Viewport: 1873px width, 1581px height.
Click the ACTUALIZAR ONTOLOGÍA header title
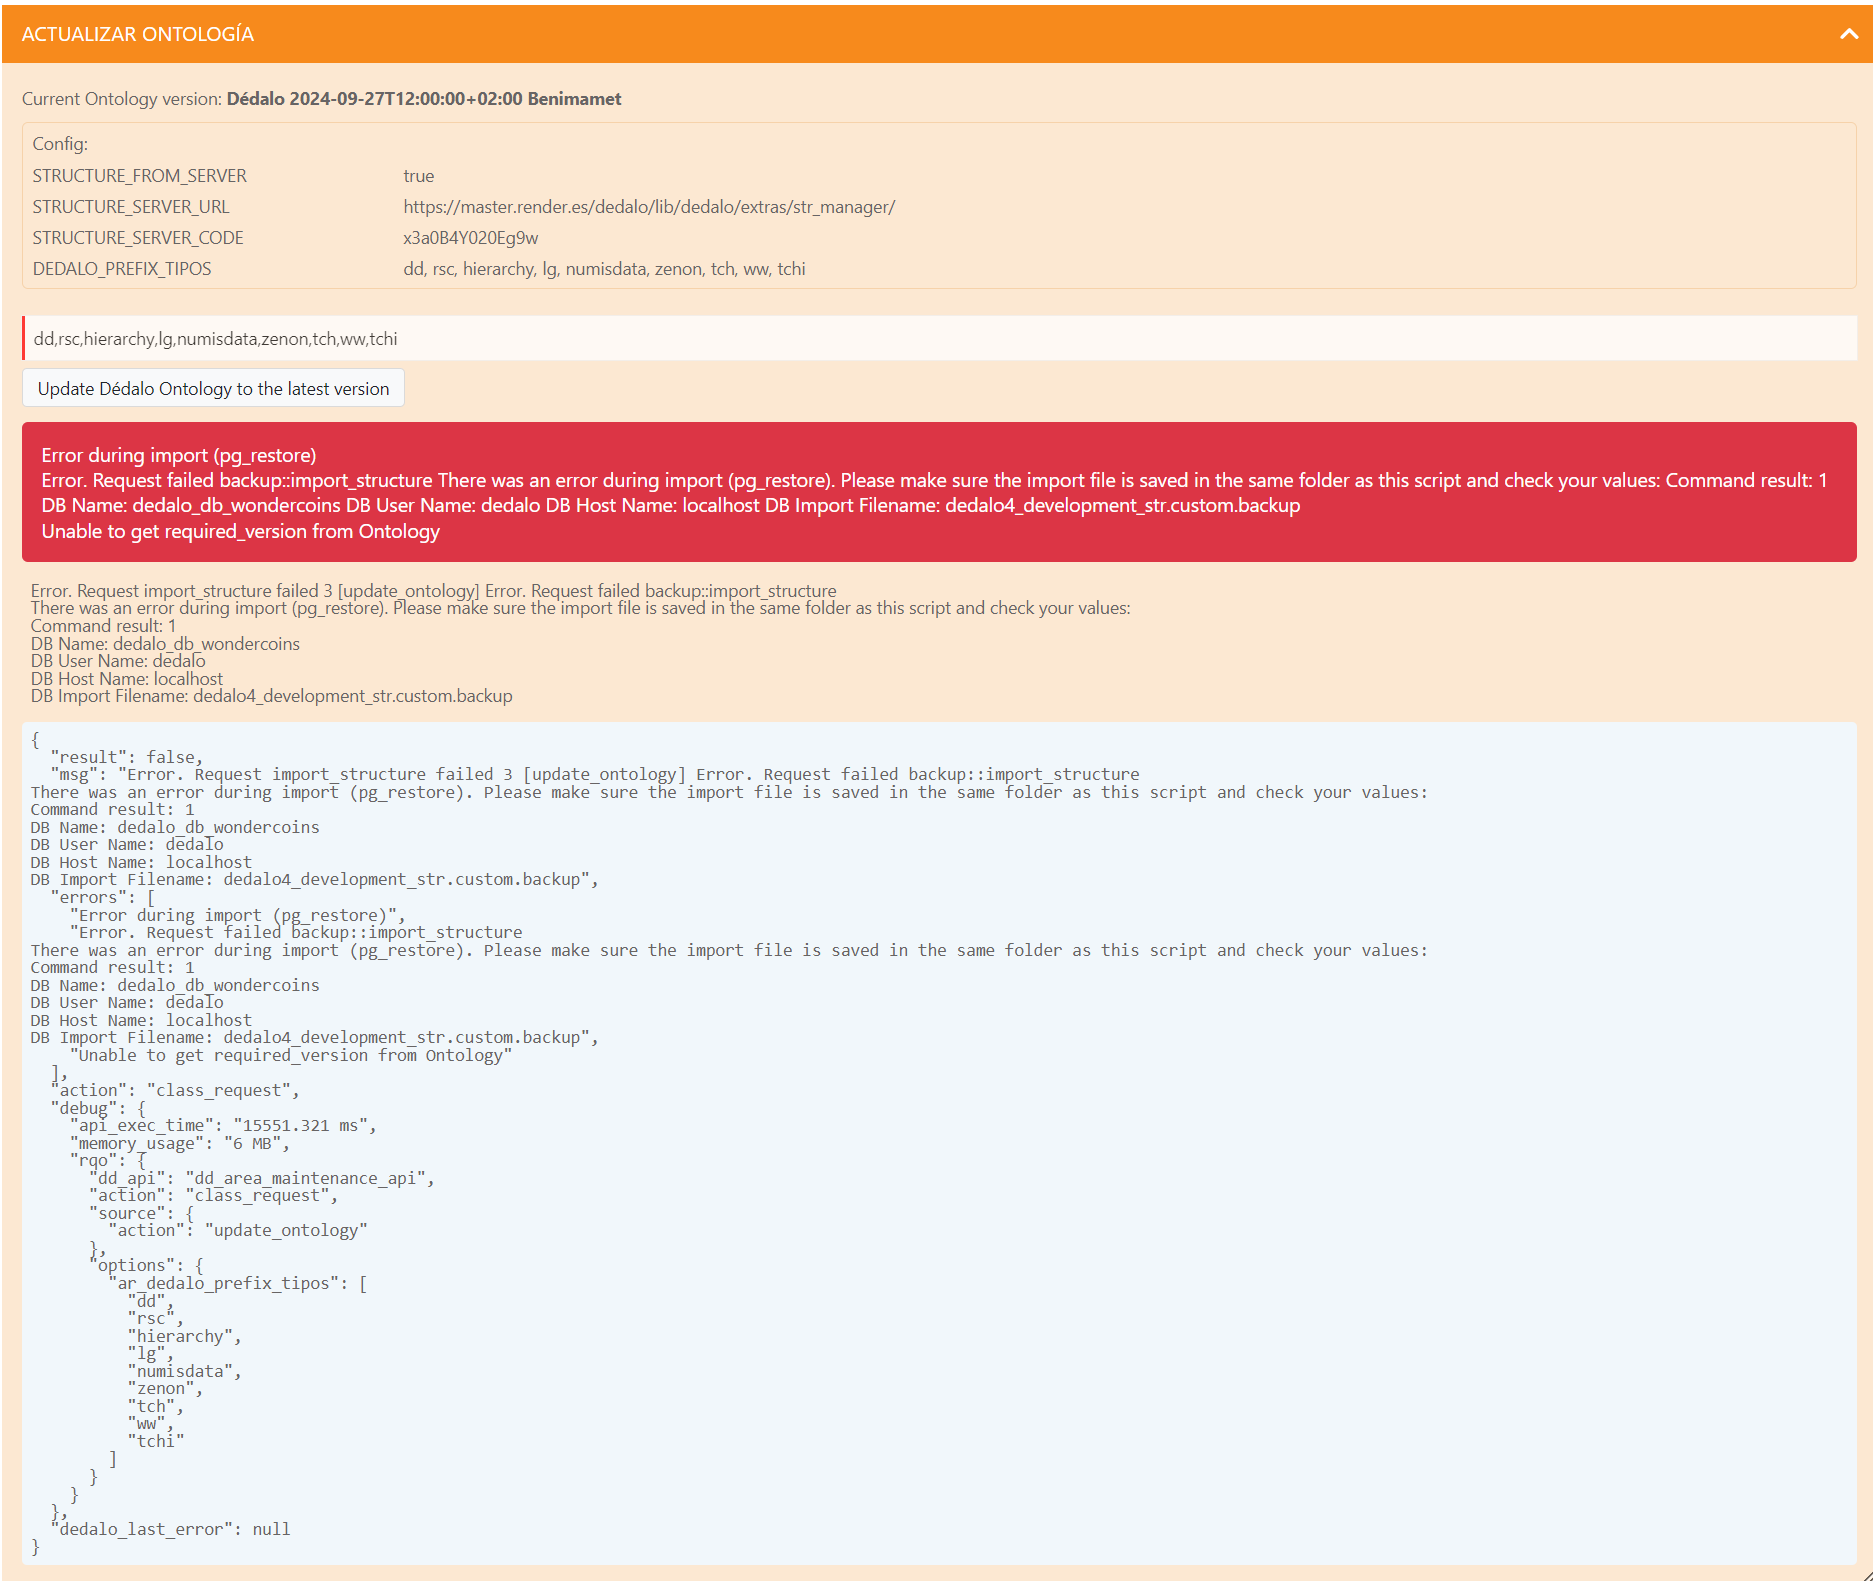click(138, 34)
